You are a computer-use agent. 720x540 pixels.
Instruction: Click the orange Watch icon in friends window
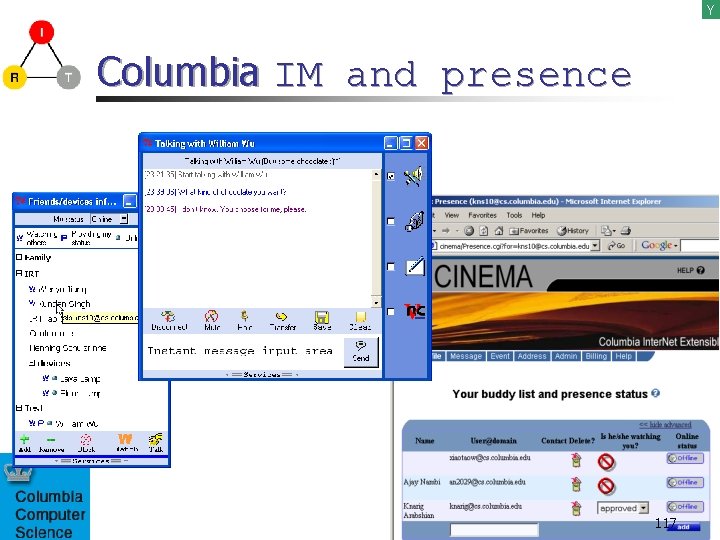(x=125, y=439)
